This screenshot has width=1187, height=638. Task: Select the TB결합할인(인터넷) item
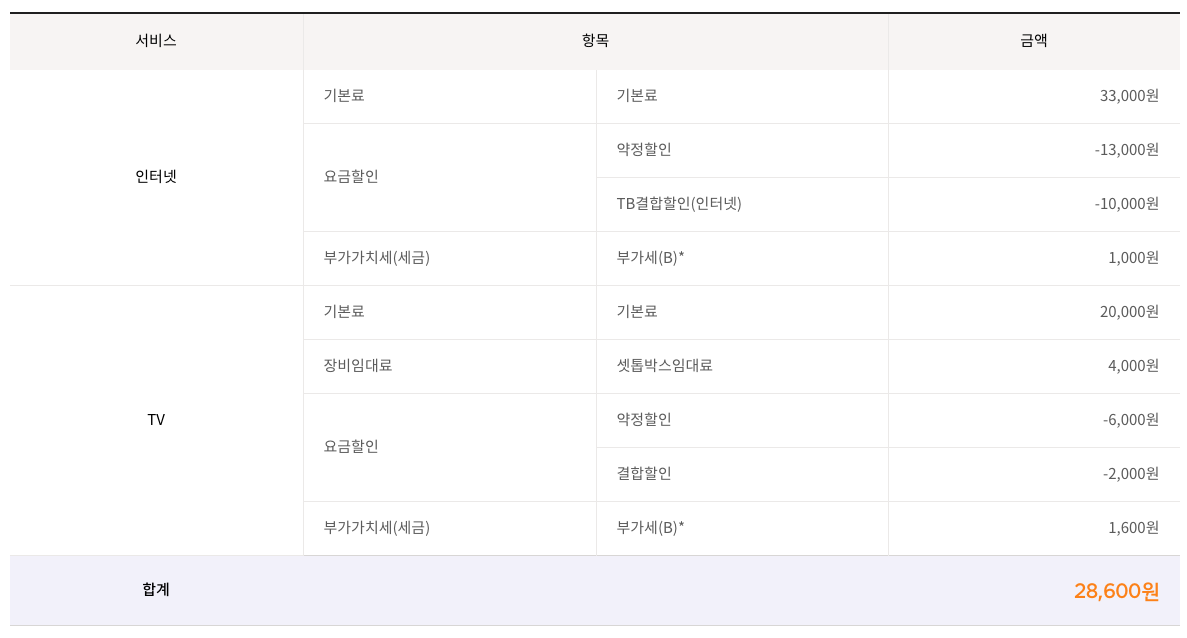(x=679, y=204)
